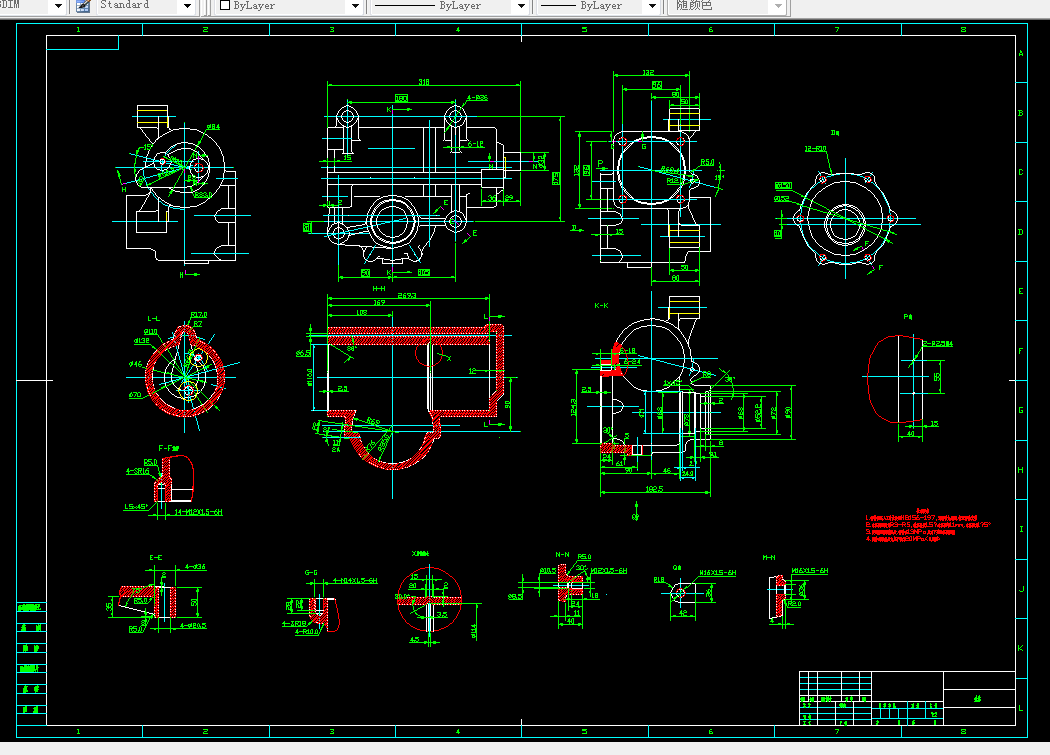Screen dimensions: 1050x755
Task: Open the DIM dimension style dropdown
Action: pos(58,6)
